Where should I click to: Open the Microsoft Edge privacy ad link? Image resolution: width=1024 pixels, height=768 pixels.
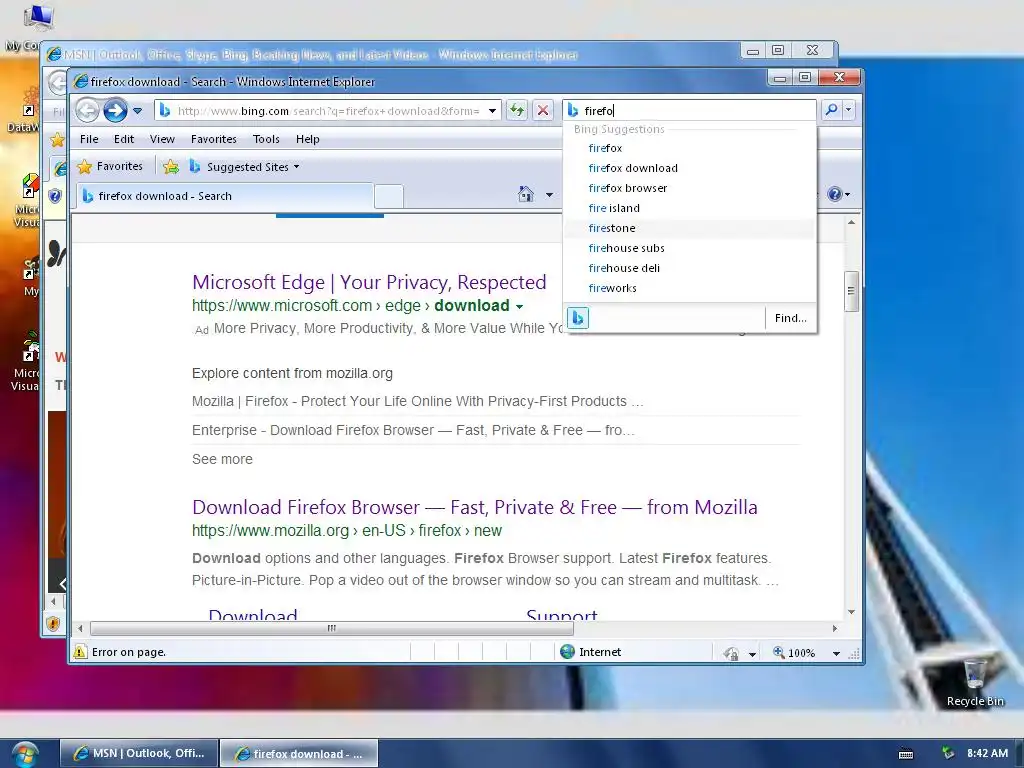pos(369,282)
